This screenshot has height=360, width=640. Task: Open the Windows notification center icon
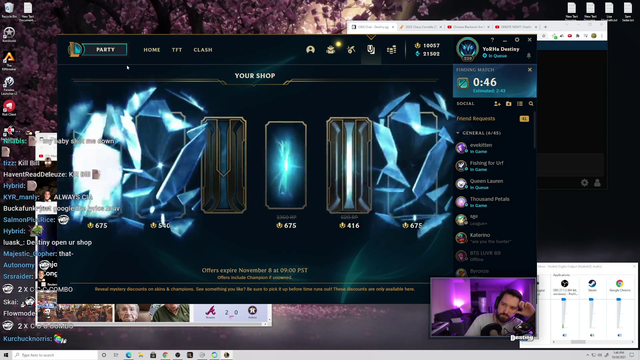(632, 355)
